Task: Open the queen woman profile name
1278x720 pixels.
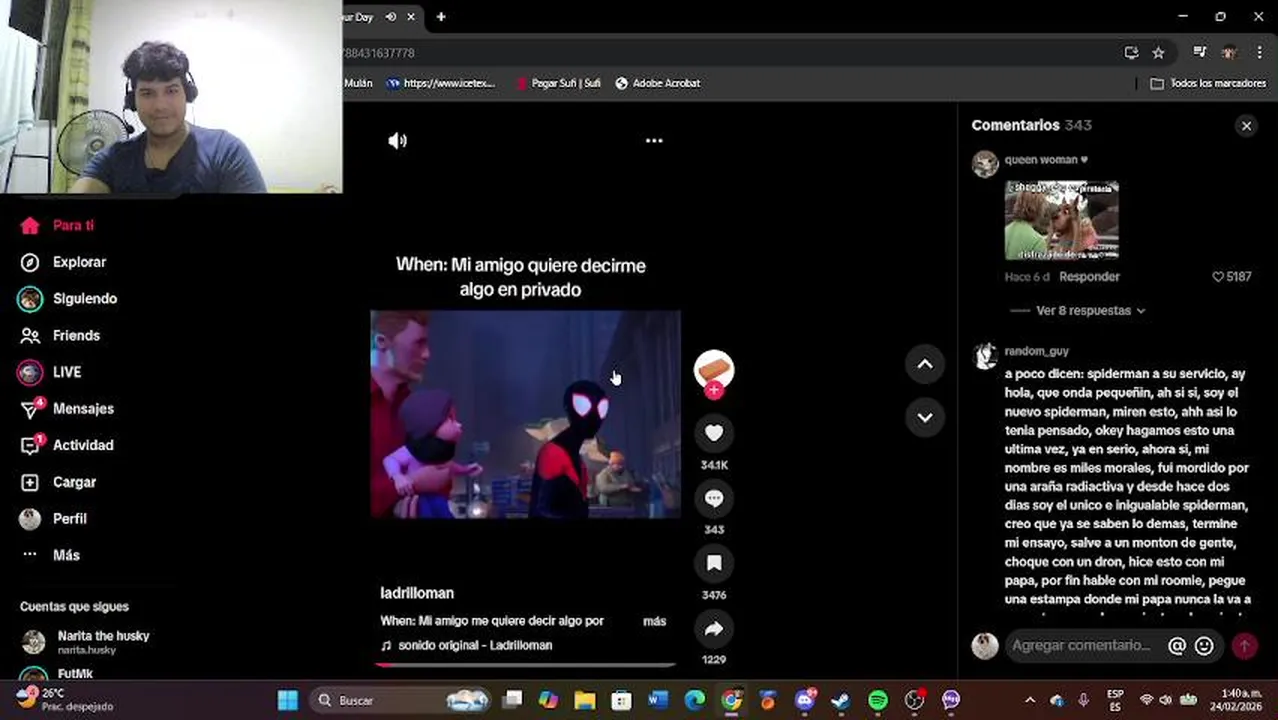Action: pyautogui.click(x=1046, y=160)
